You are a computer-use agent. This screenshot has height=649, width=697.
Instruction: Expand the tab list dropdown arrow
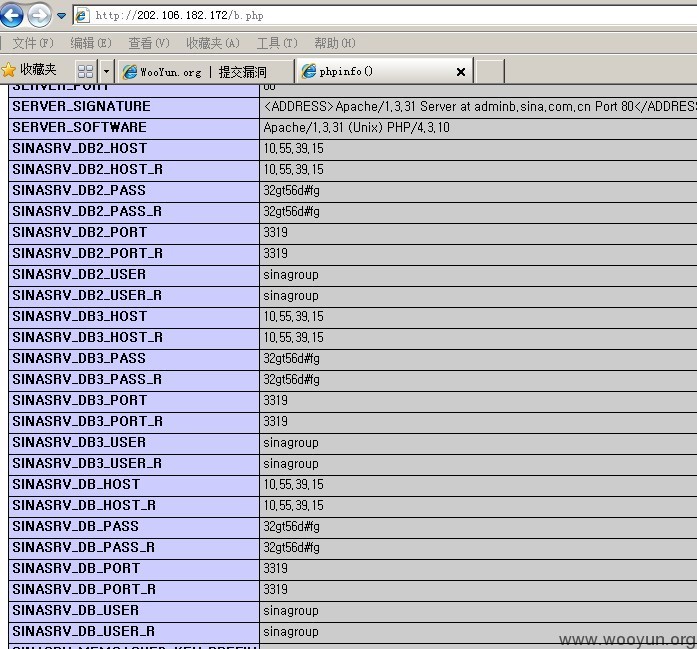pos(106,71)
